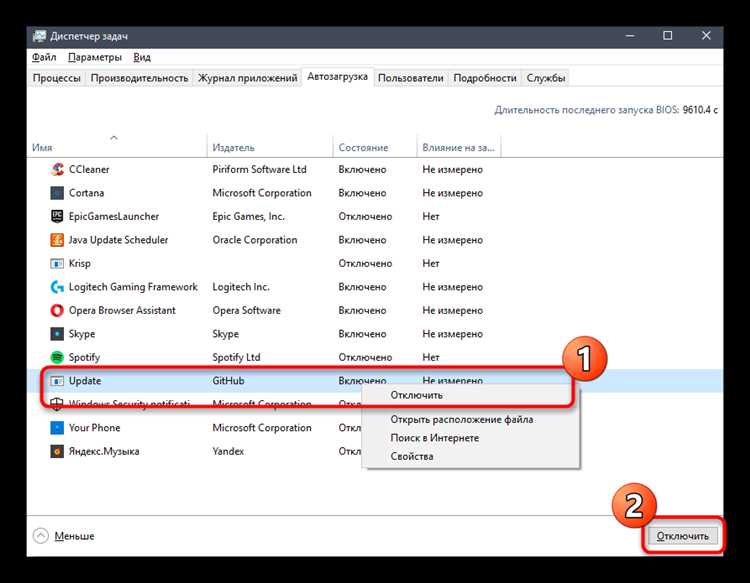Image resolution: width=750 pixels, height=583 pixels.
Task: Select the Krisp icon
Action: pyautogui.click(x=57, y=263)
